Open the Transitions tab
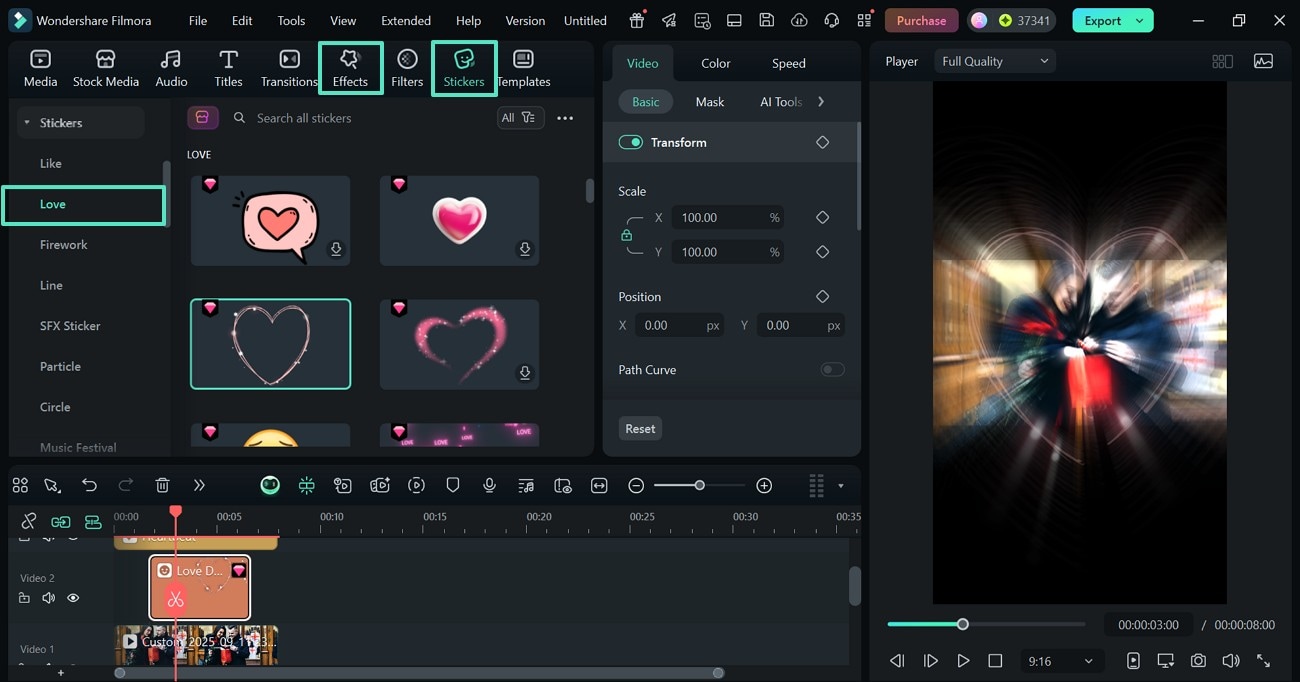 coord(289,68)
